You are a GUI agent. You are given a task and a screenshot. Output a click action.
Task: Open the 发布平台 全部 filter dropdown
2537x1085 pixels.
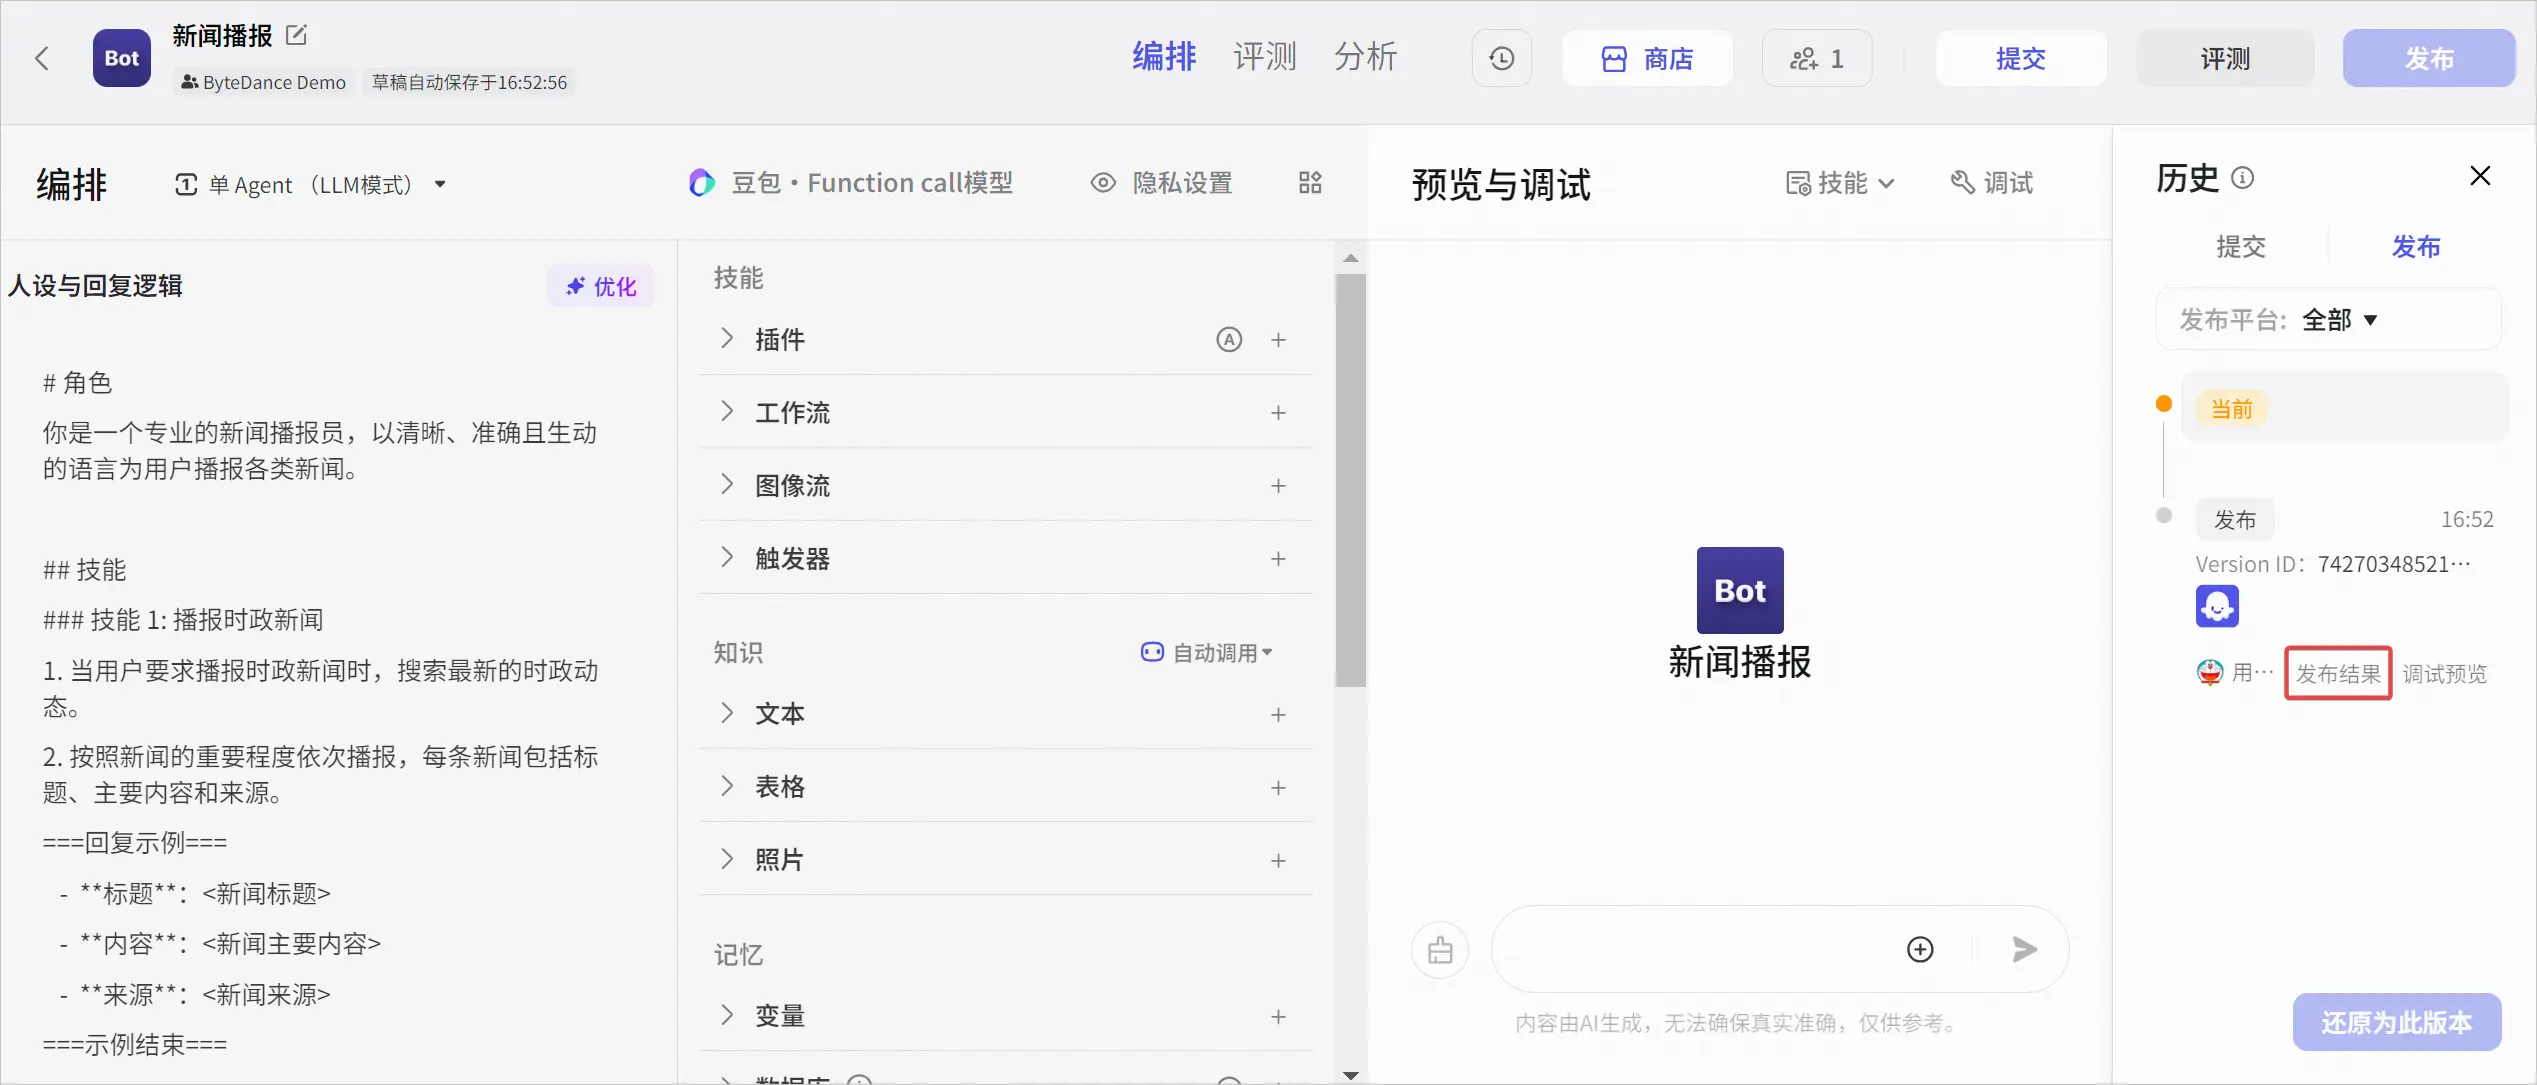(2329, 320)
